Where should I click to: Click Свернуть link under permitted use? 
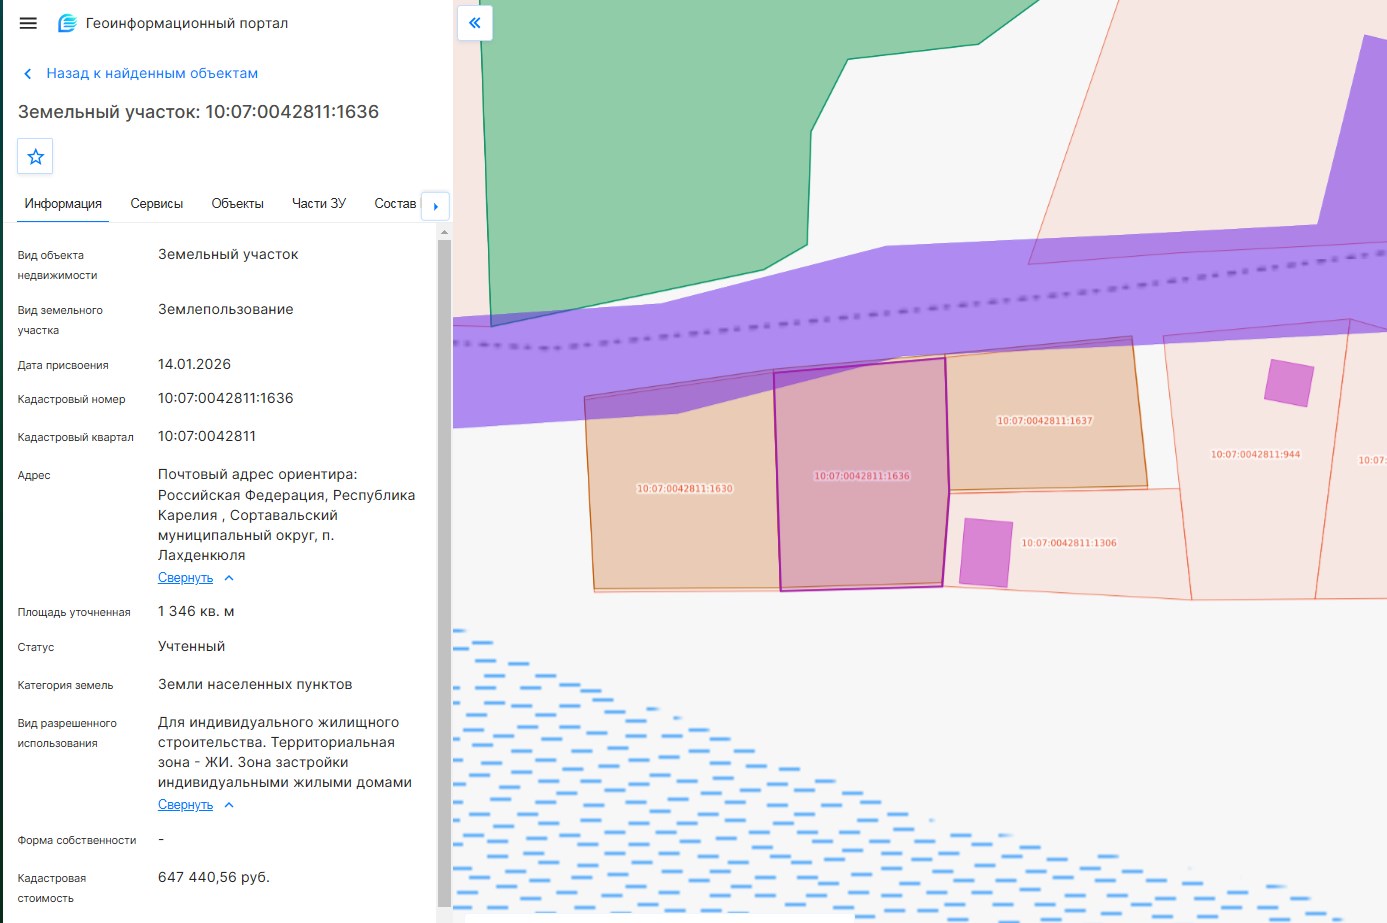[x=185, y=805]
